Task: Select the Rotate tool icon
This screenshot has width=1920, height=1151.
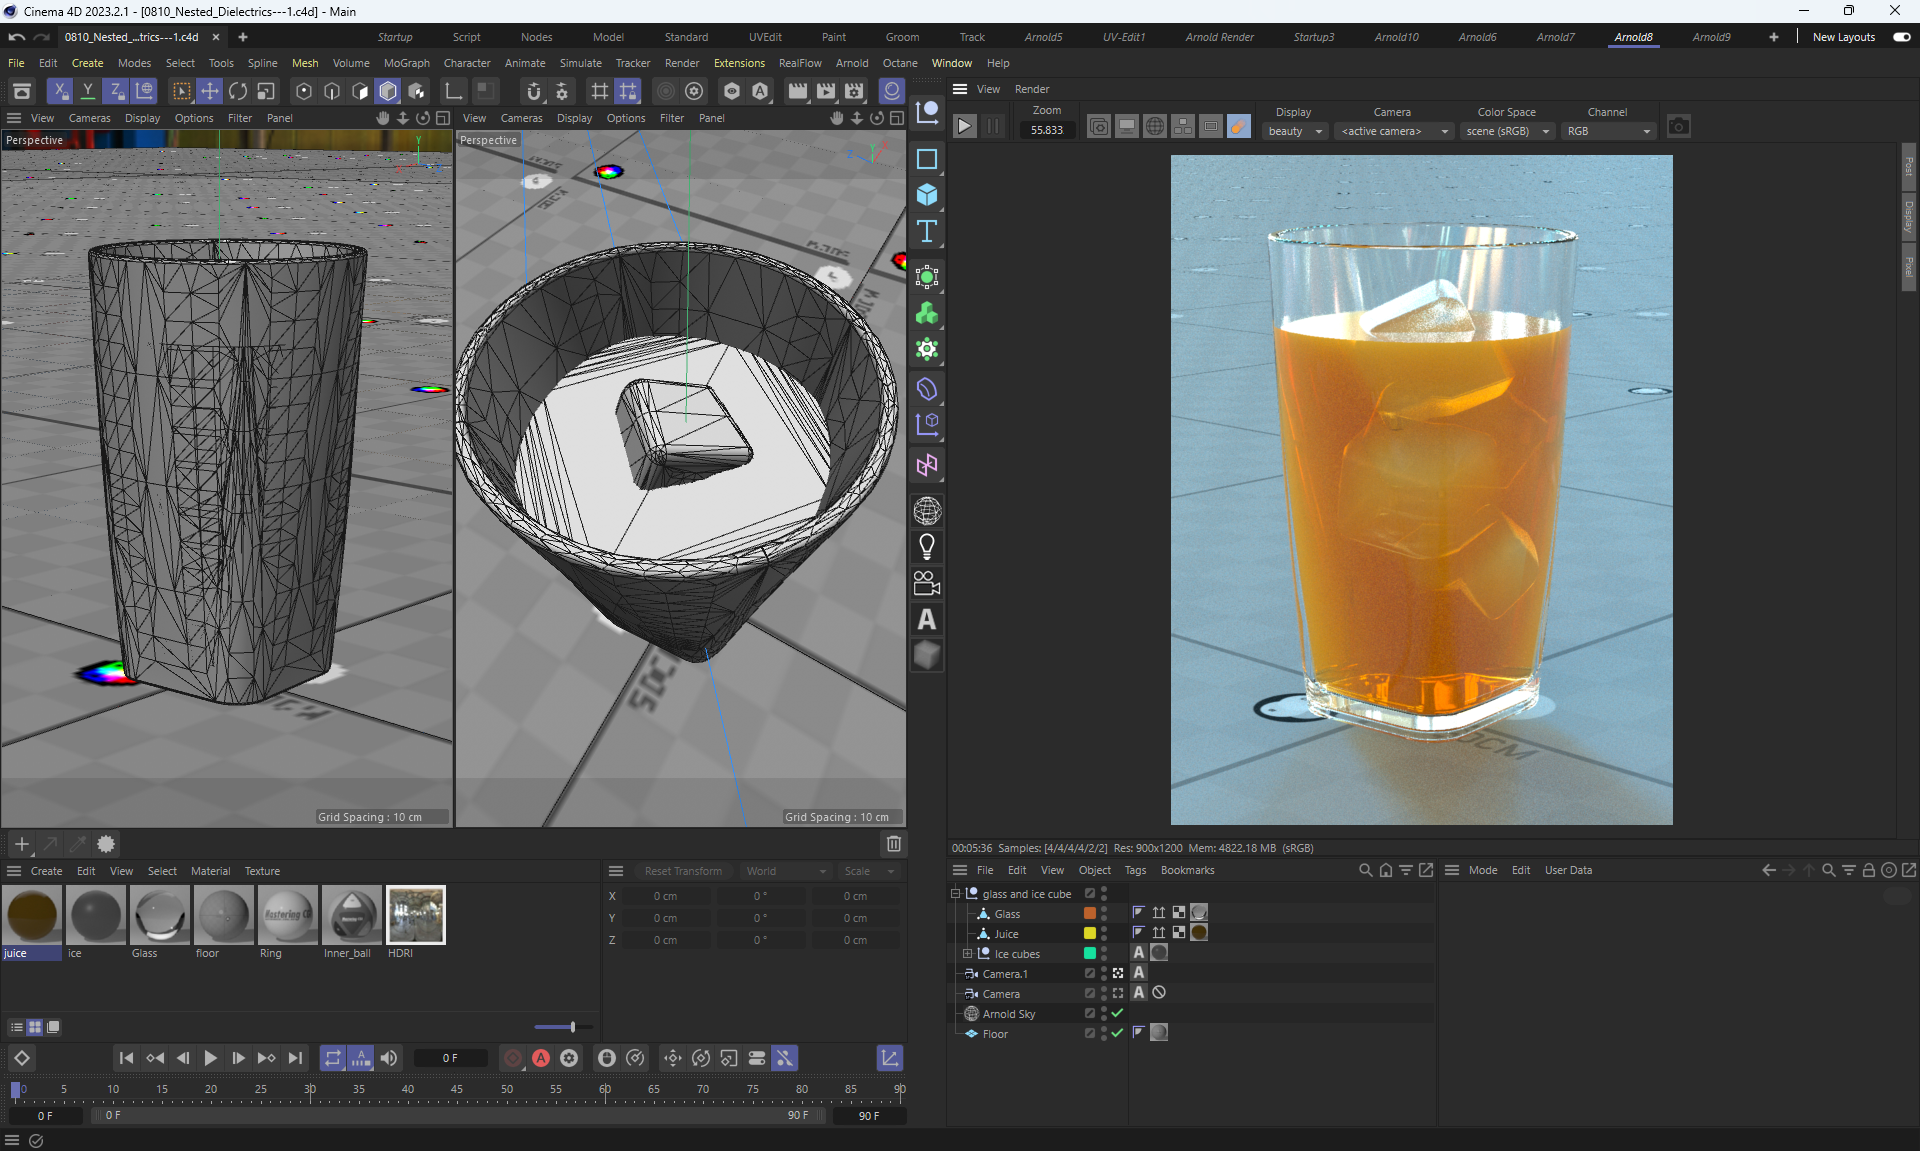Action: tap(238, 91)
